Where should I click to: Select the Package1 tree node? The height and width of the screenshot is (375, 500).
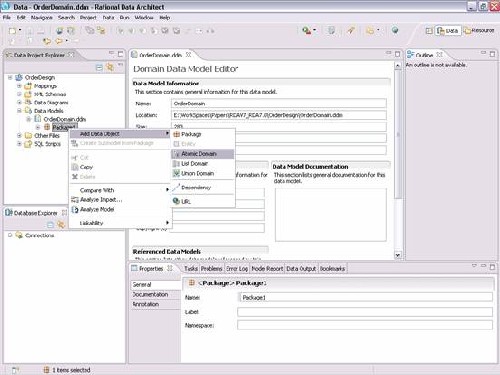(x=64, y=127)
